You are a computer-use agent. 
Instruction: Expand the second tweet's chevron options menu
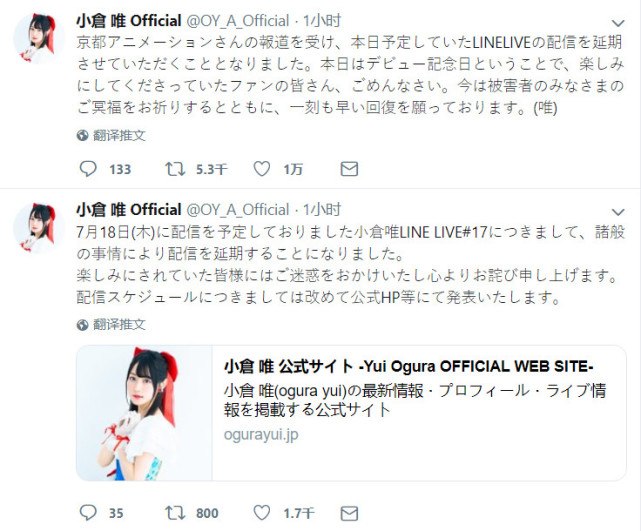(618, 212)
